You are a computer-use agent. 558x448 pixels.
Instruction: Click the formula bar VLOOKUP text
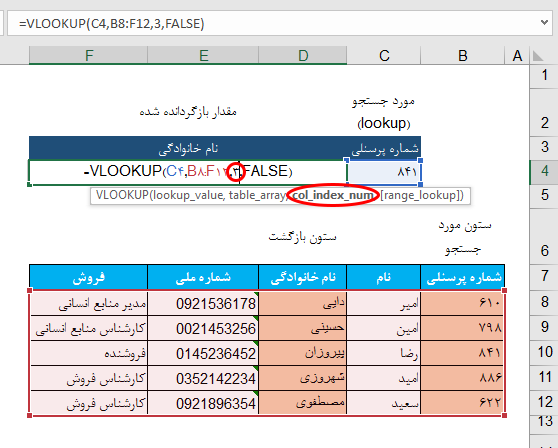click(112, 24)
